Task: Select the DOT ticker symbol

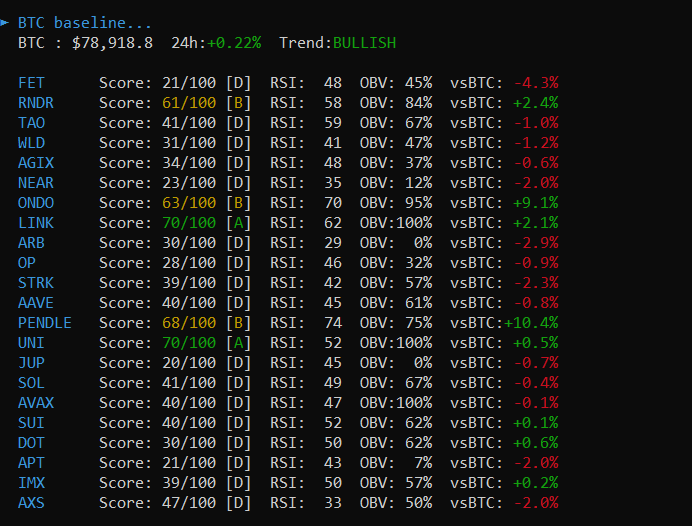Action: [x=31, y=443]
